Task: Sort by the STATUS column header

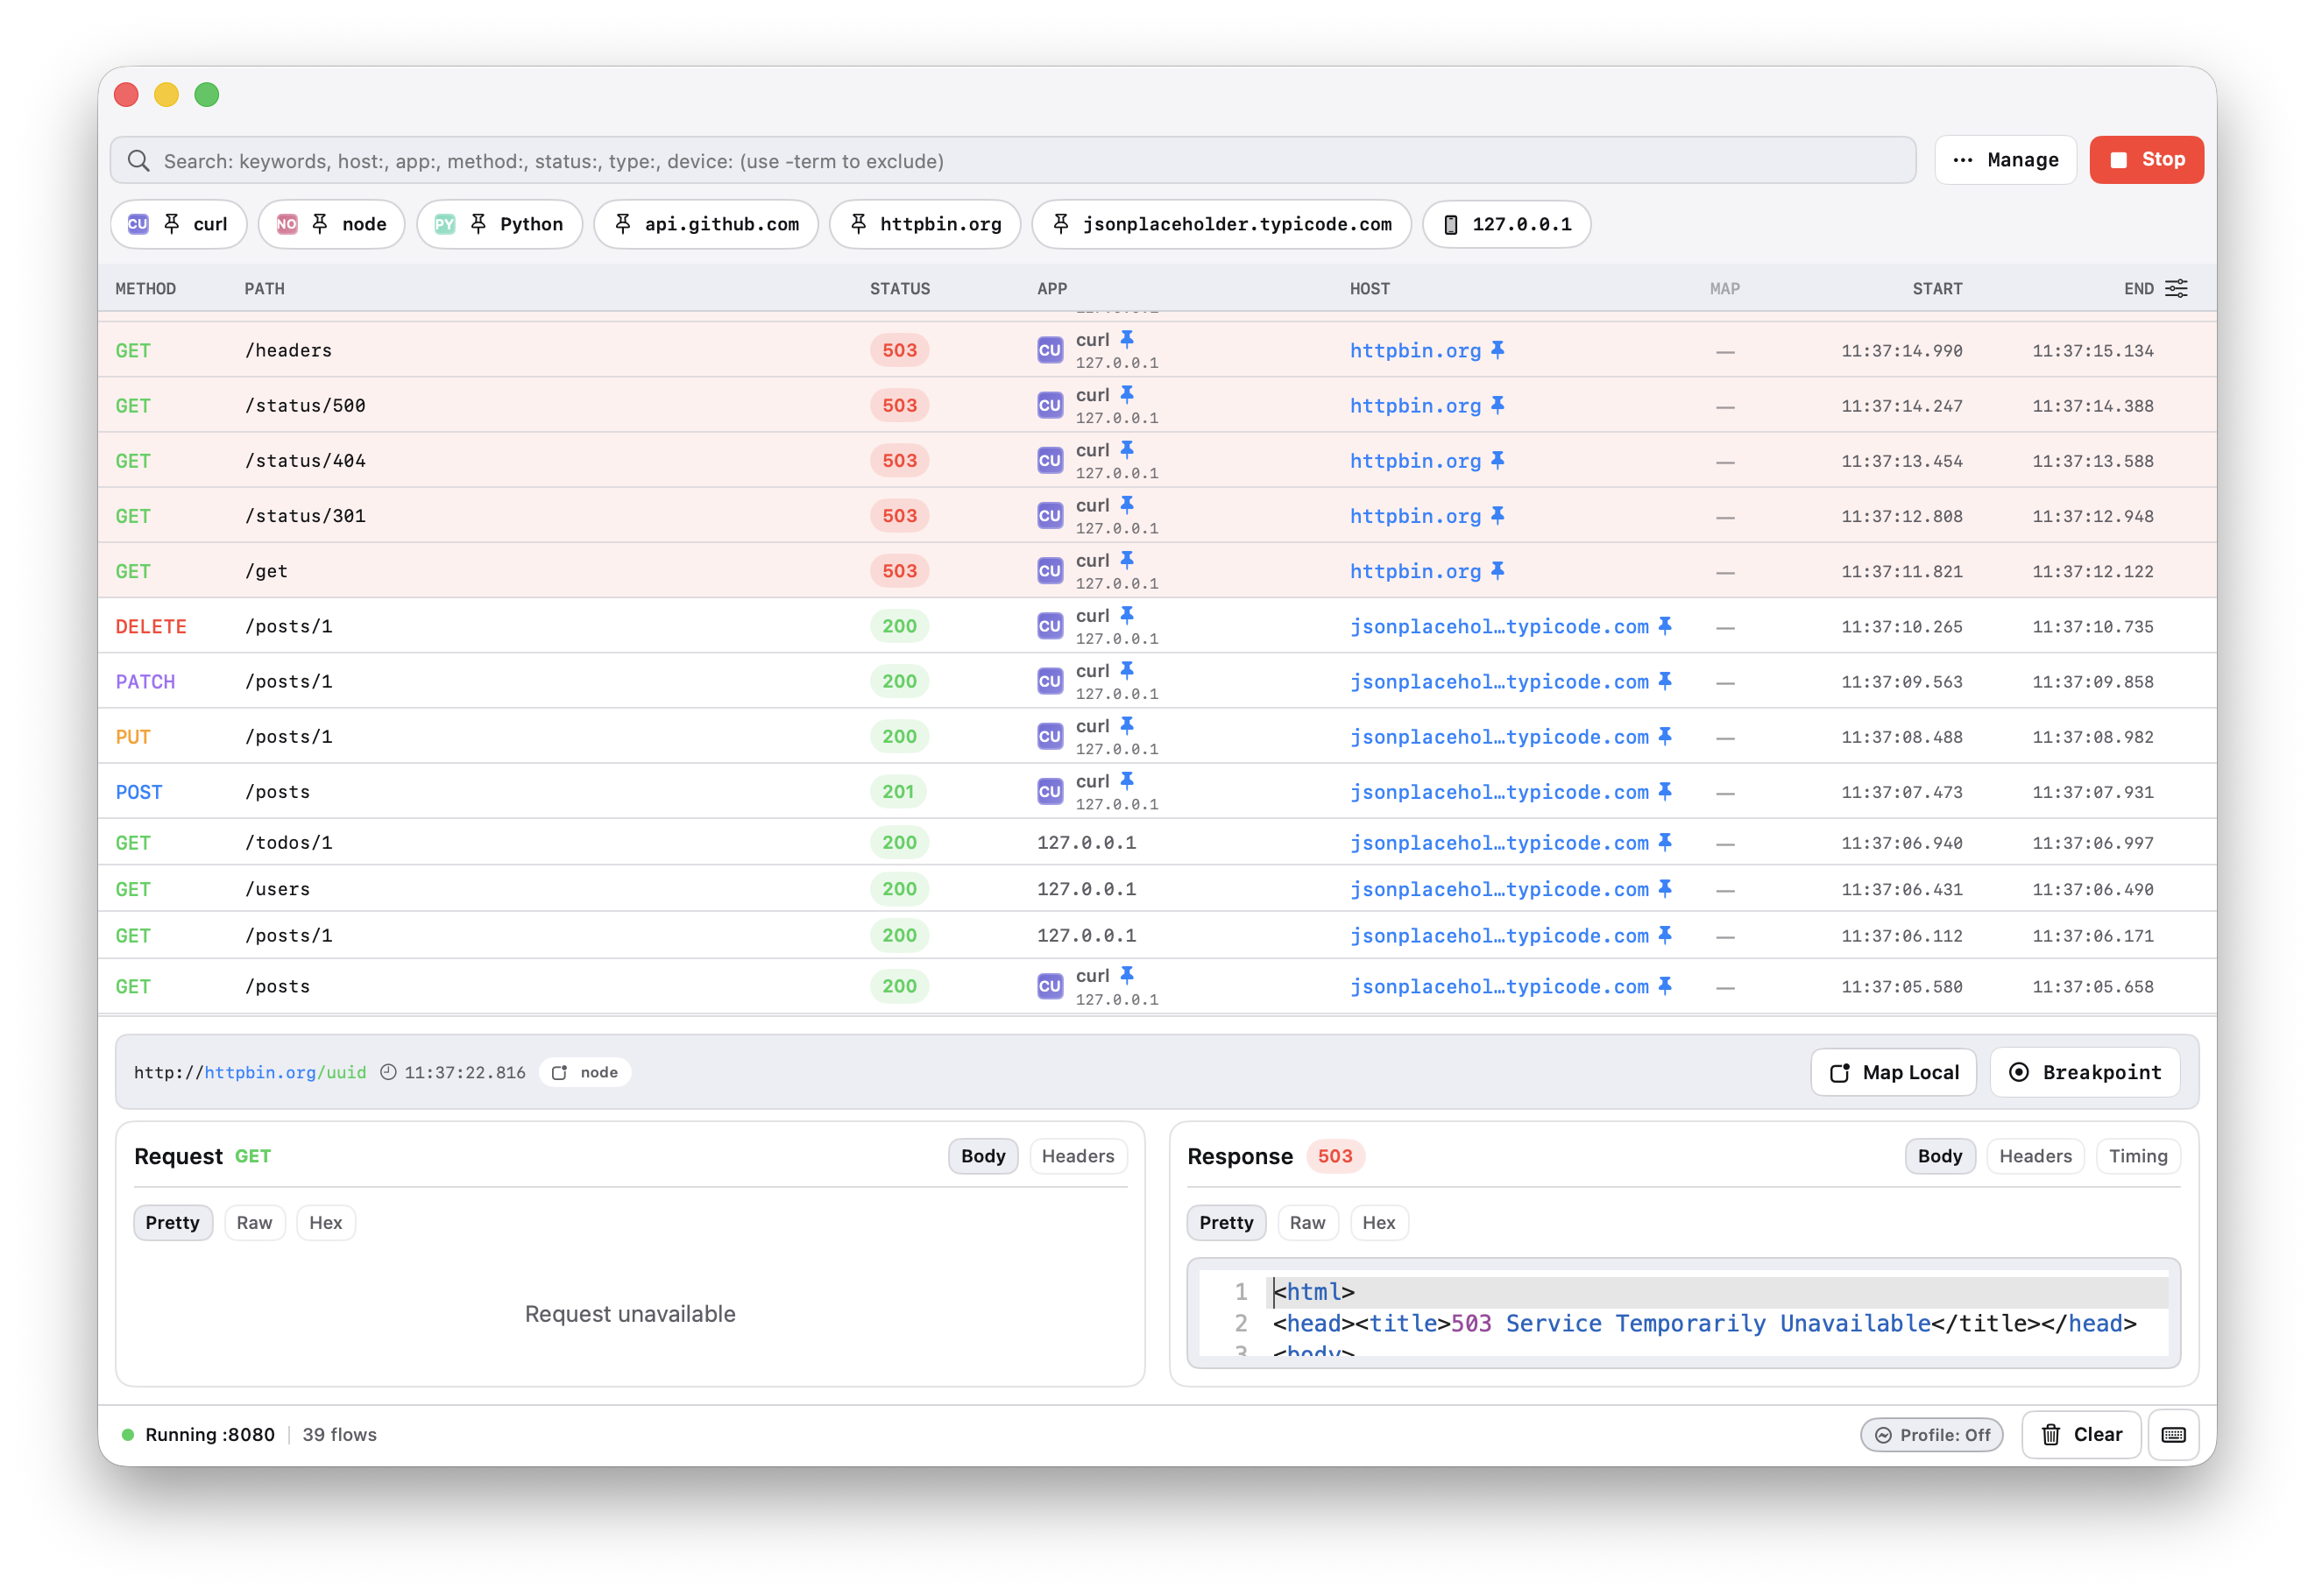Action: click(899, 289)
